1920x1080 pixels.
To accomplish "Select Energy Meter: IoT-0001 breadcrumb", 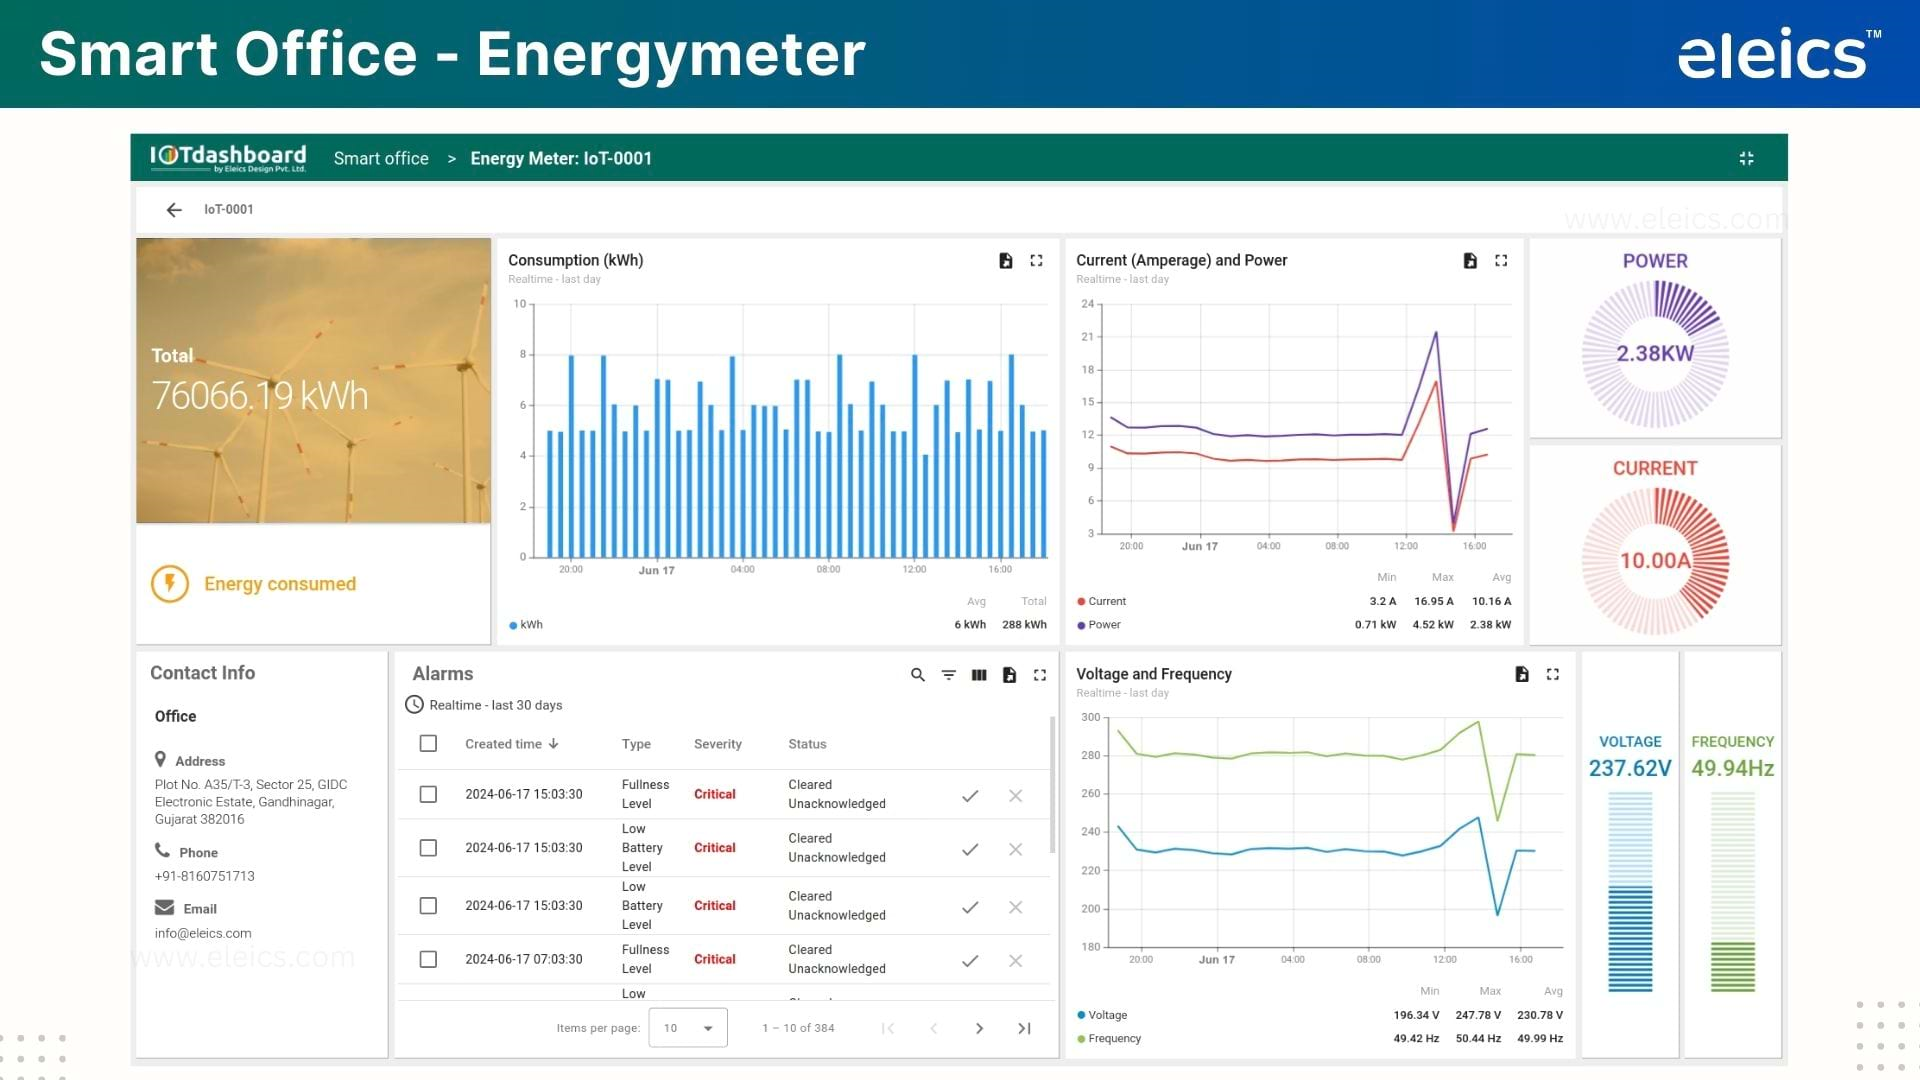I will click(x=561, y=158).
